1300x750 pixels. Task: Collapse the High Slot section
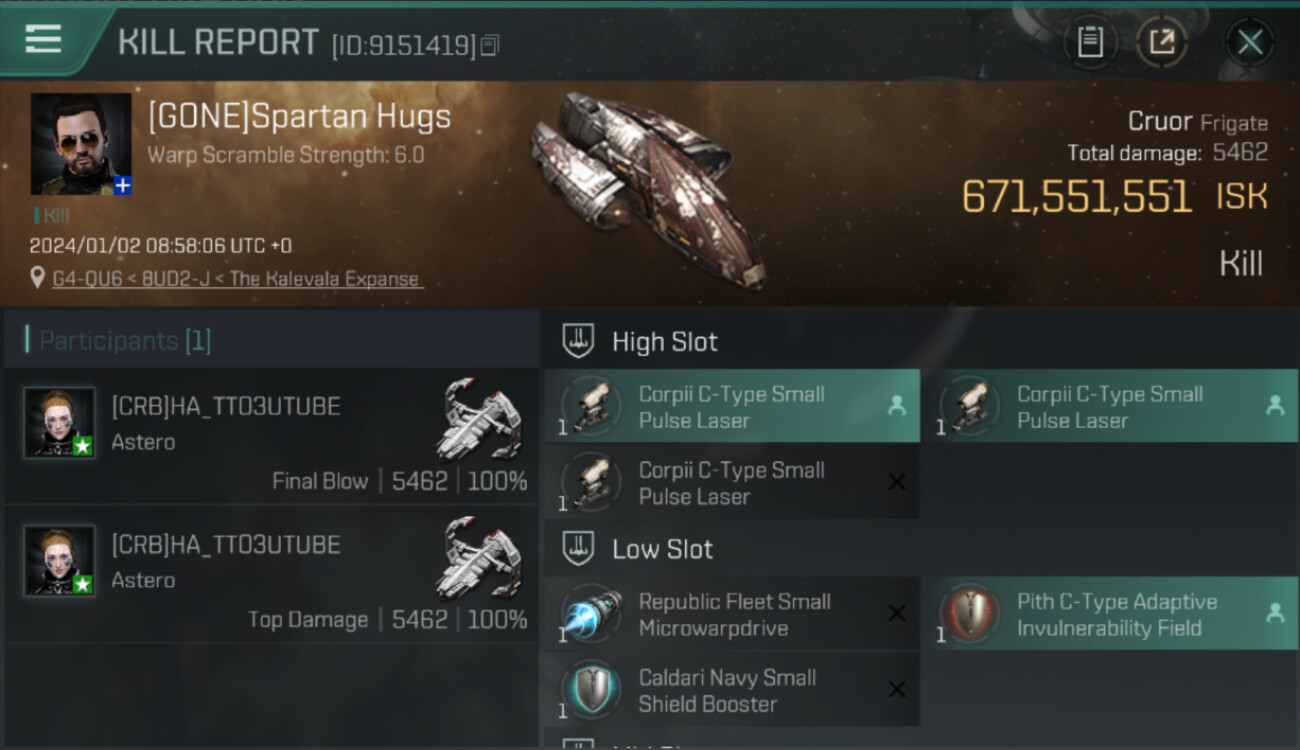(578, 341)
